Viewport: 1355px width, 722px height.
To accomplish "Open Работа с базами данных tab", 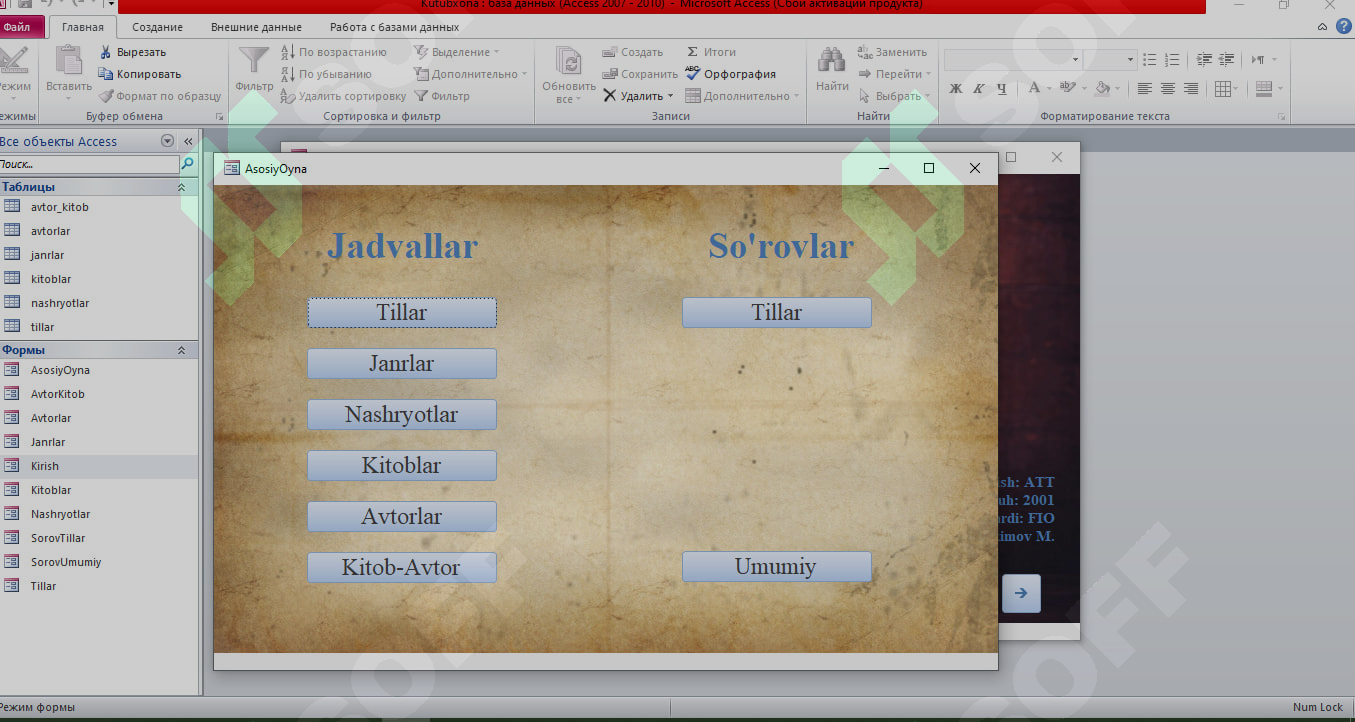I will 394,28.
